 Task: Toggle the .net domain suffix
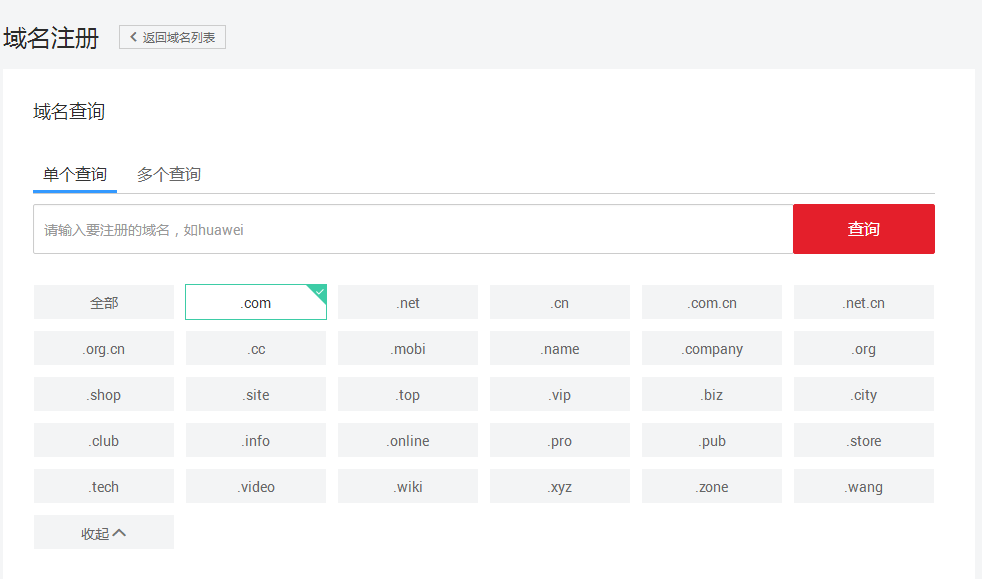click(x=408, y=303)
